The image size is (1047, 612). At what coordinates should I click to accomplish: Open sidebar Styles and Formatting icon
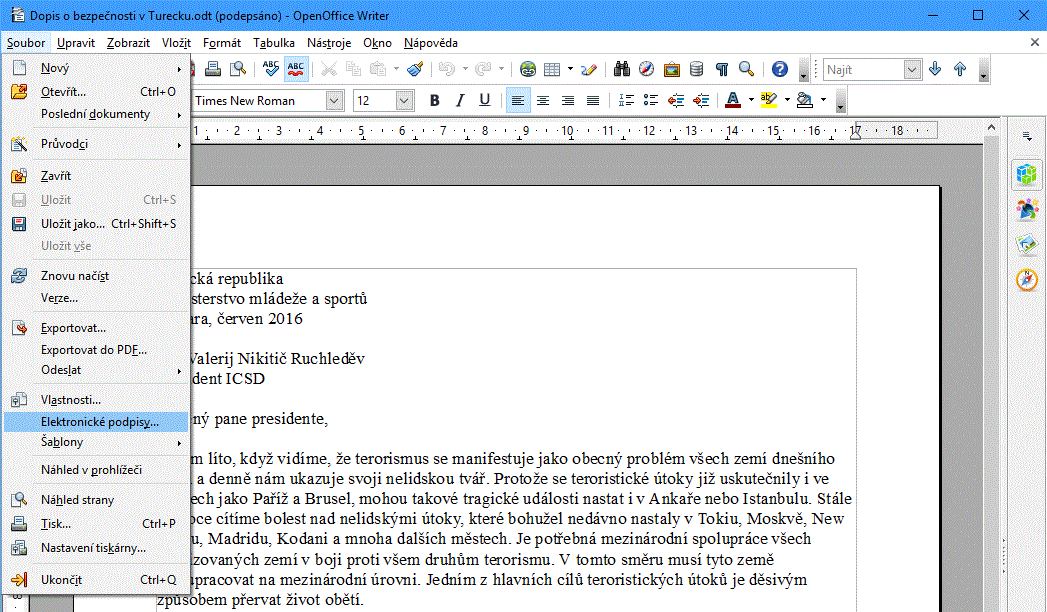click(1027, 210)
